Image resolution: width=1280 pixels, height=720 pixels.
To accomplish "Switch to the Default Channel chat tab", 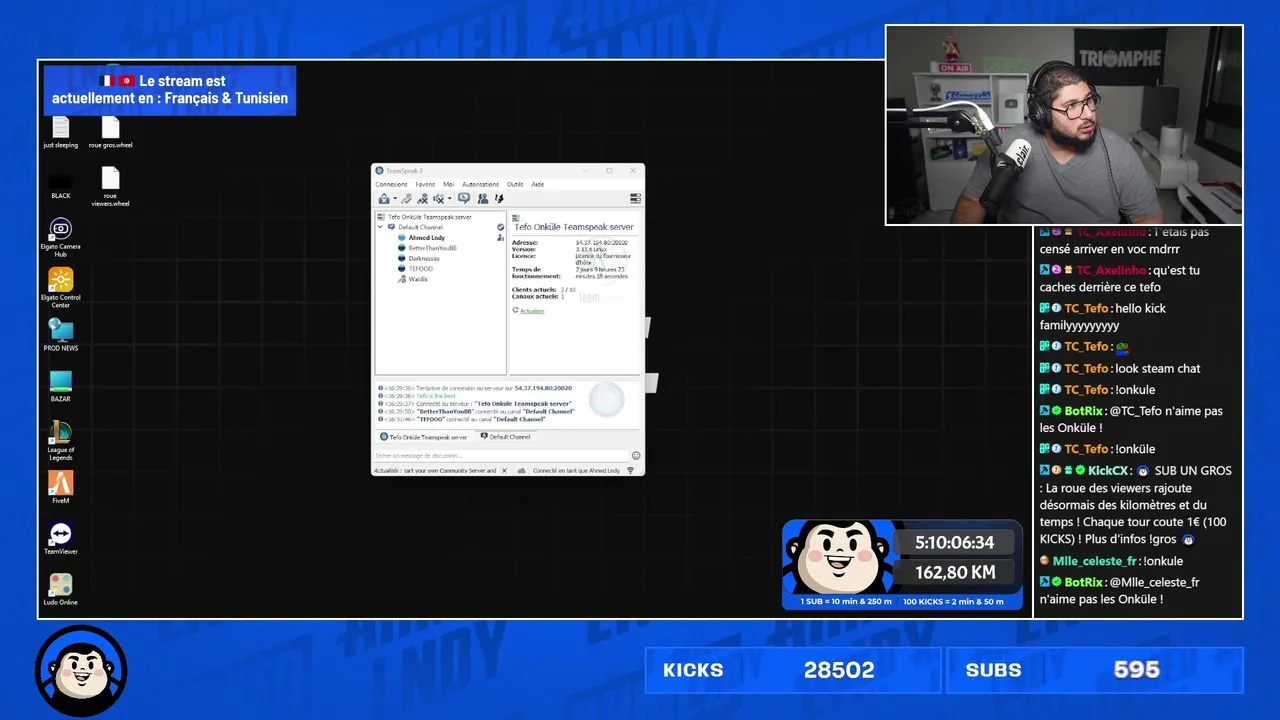I will click(x=505, y=436).
